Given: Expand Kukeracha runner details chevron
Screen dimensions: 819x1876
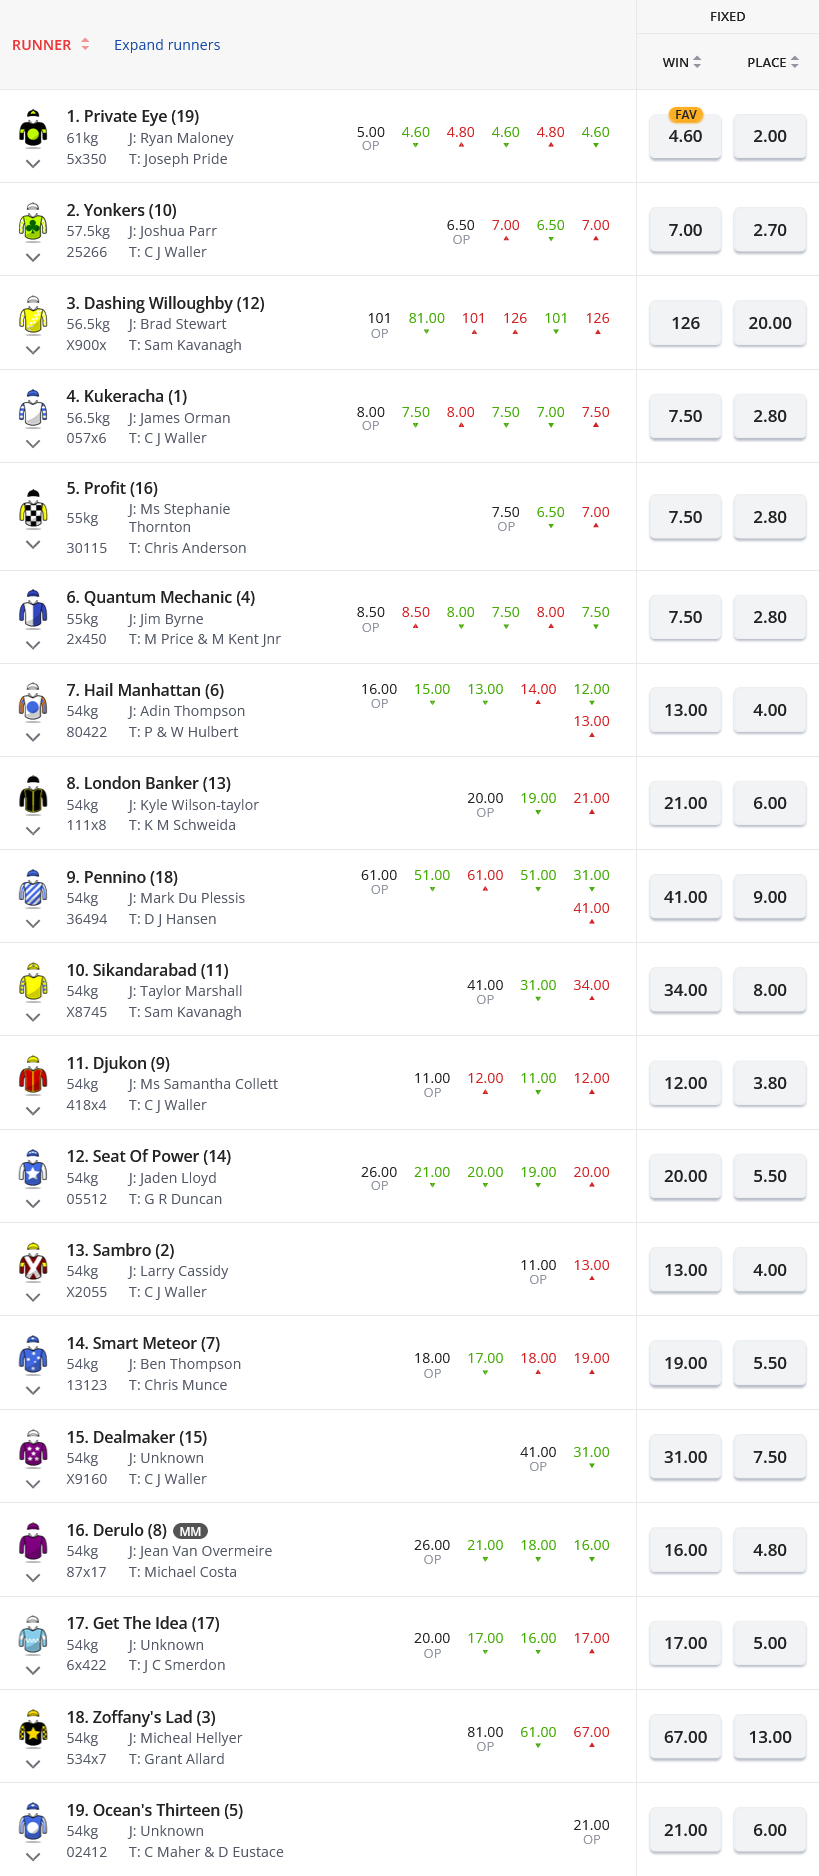Looking at the screenshot, I should [33, 443].
